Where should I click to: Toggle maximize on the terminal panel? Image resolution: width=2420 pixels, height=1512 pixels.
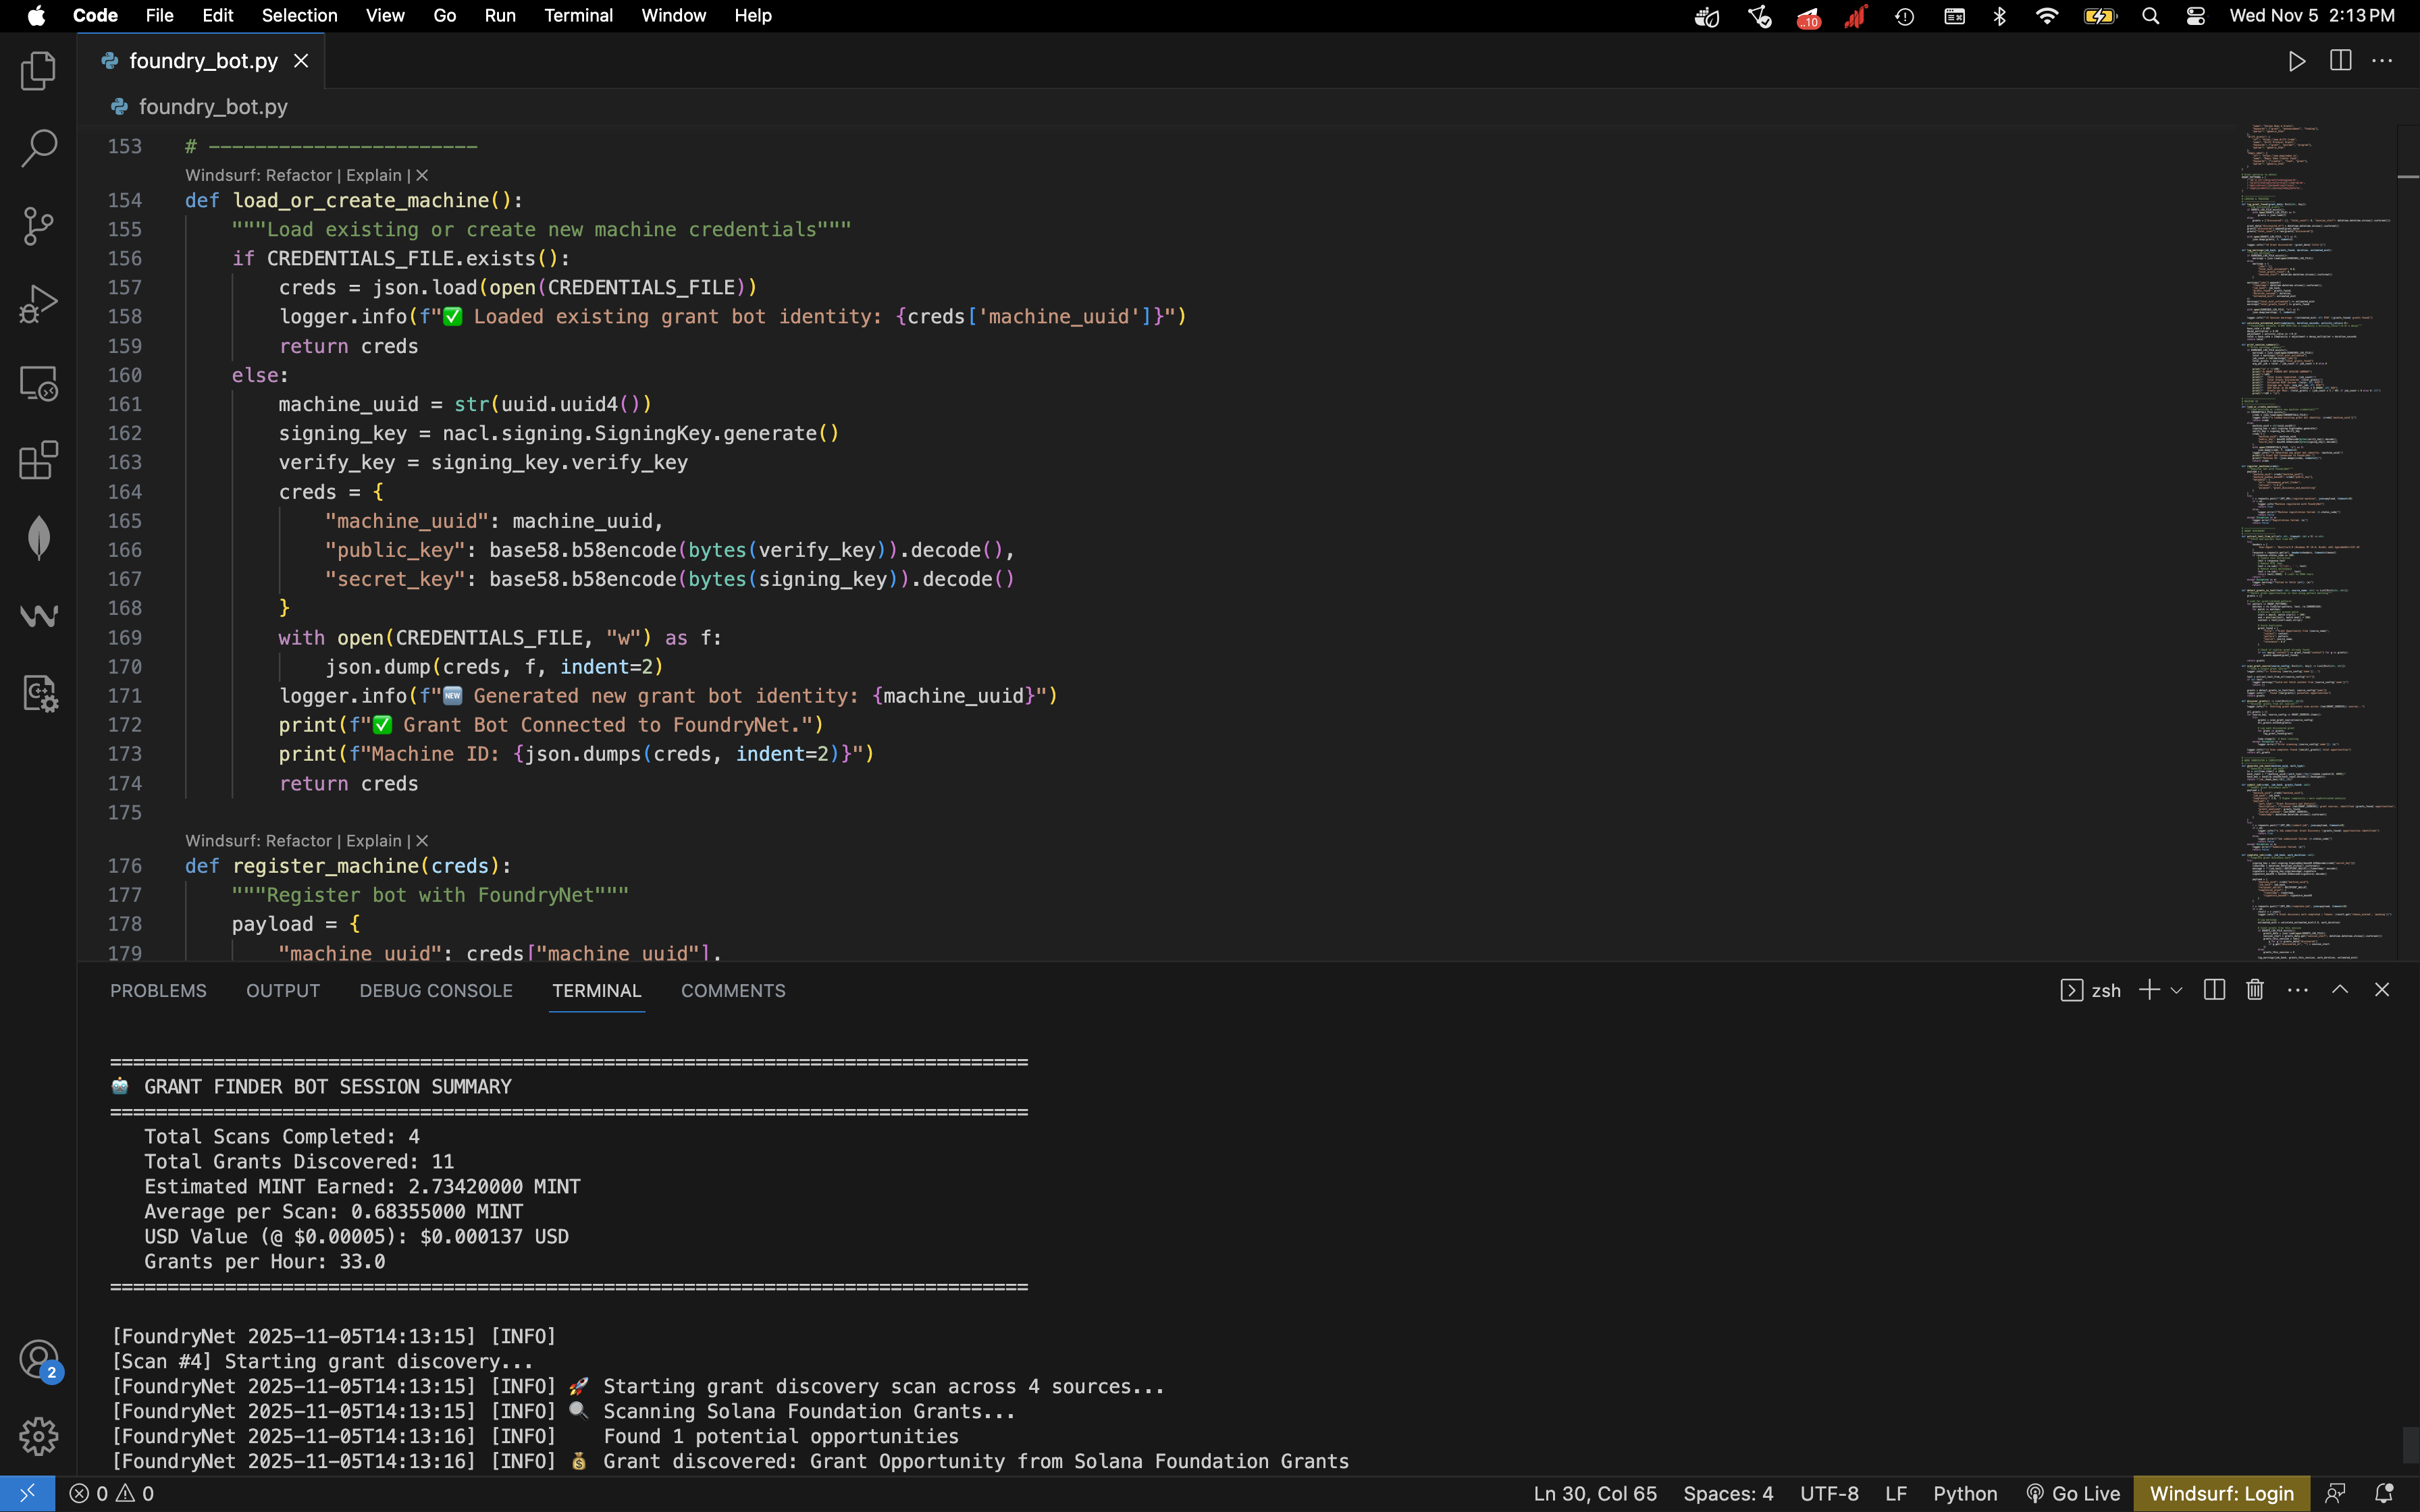pos(2339,989)
